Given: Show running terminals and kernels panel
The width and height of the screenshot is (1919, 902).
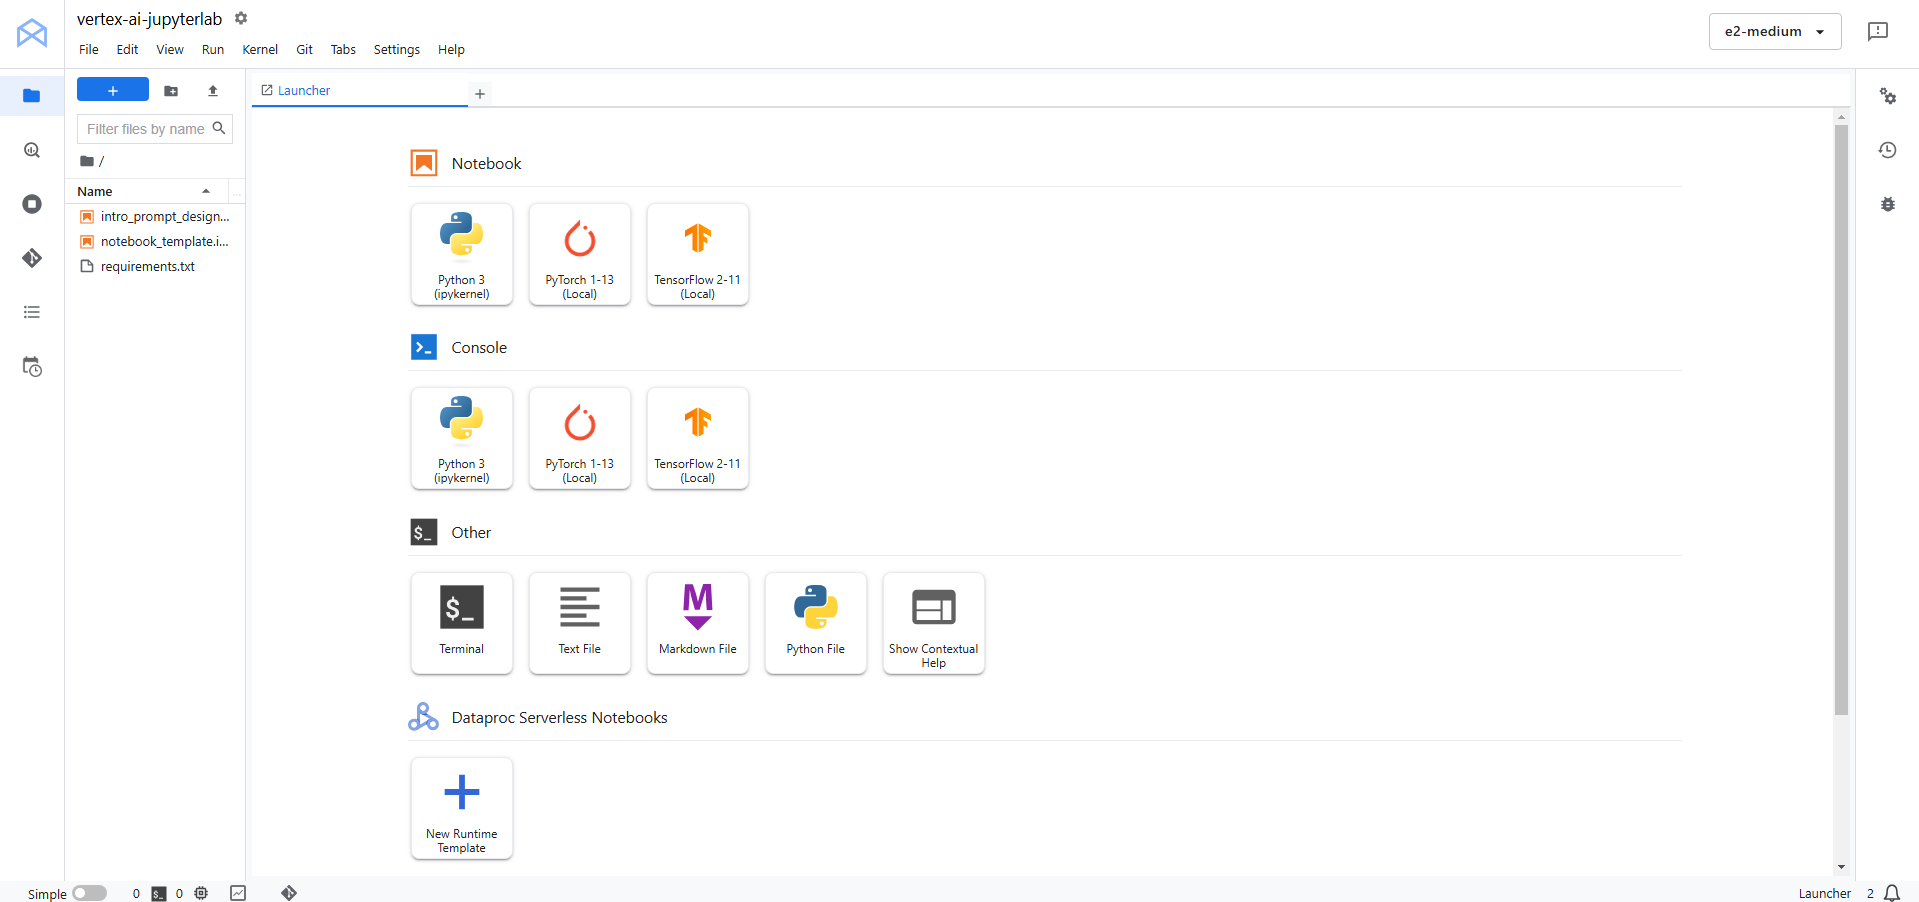Looking at the screenshot, I should tap(32, 204).
